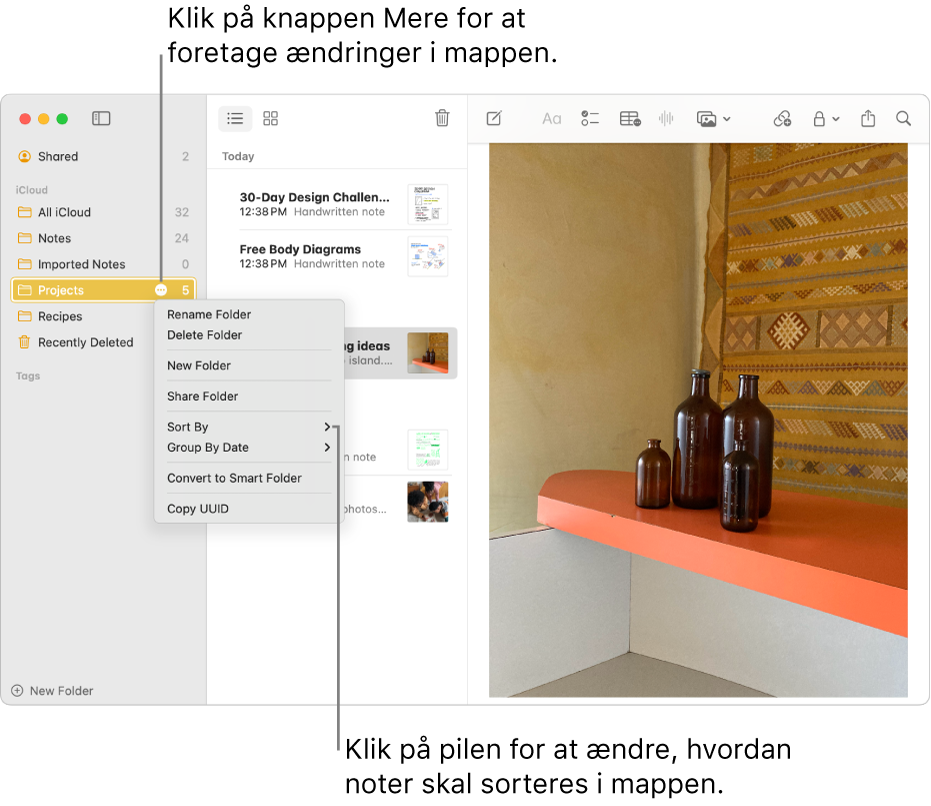Click the Tags section header

pos(28,376)
